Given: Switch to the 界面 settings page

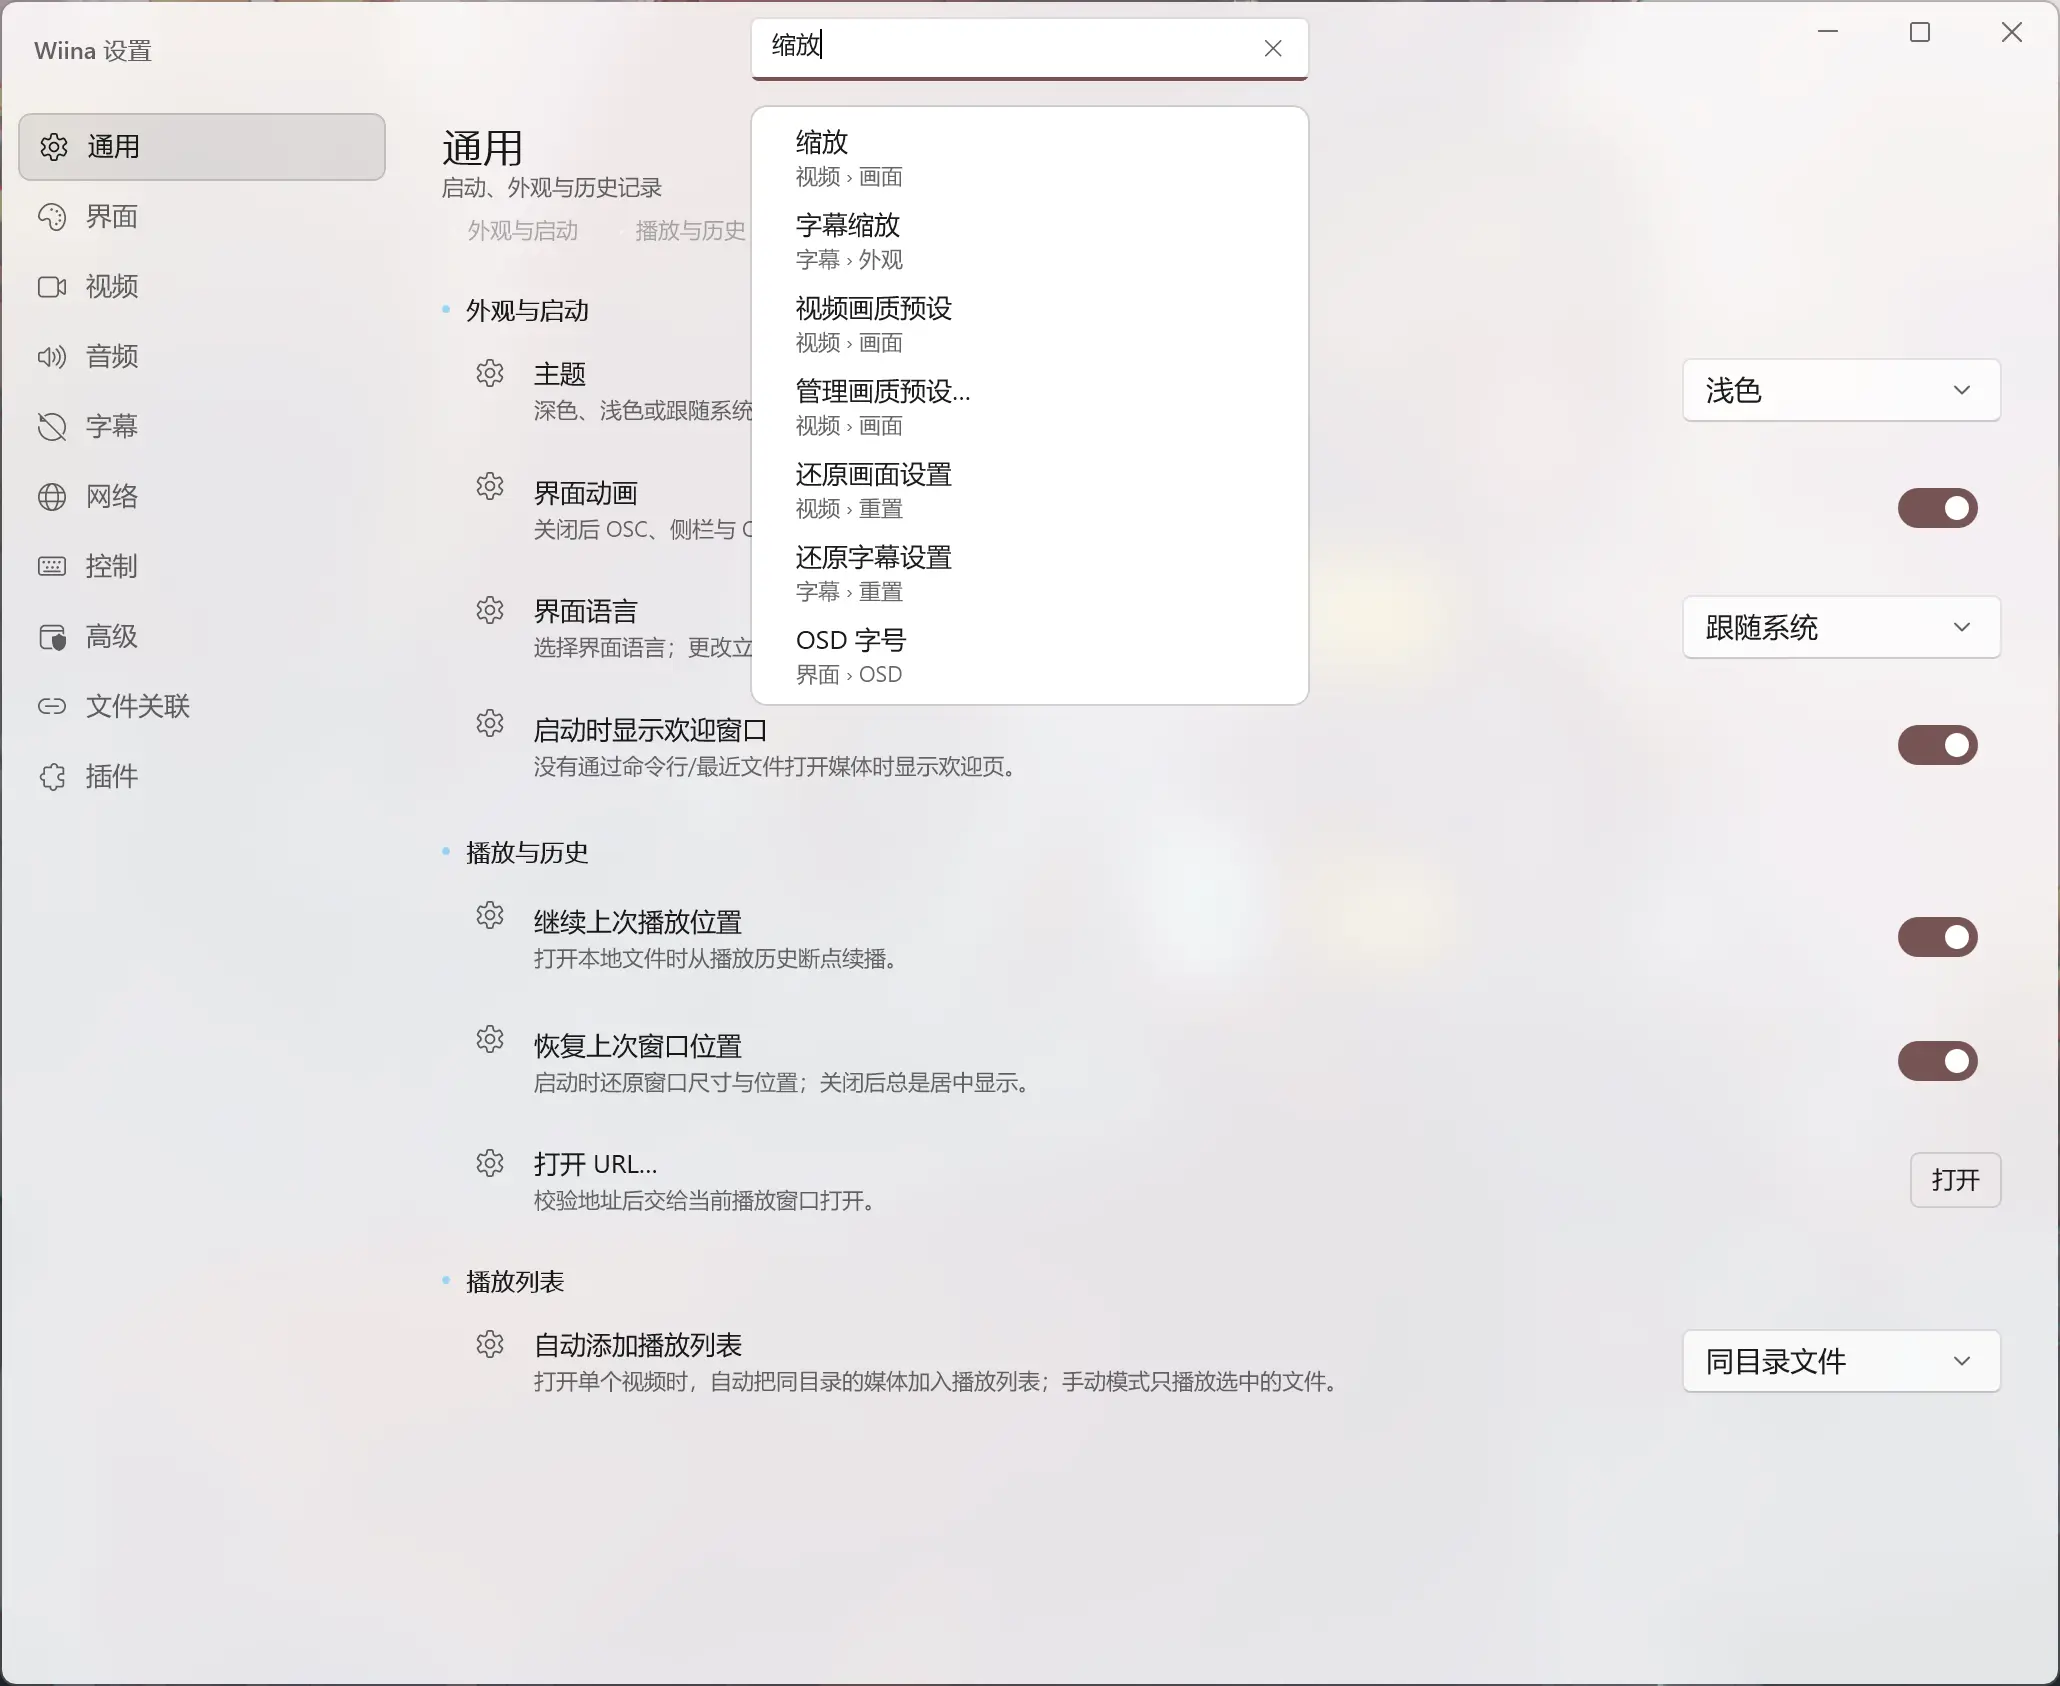Looking at the screenshot, I should pyautogui.click(x=202, y=217).
